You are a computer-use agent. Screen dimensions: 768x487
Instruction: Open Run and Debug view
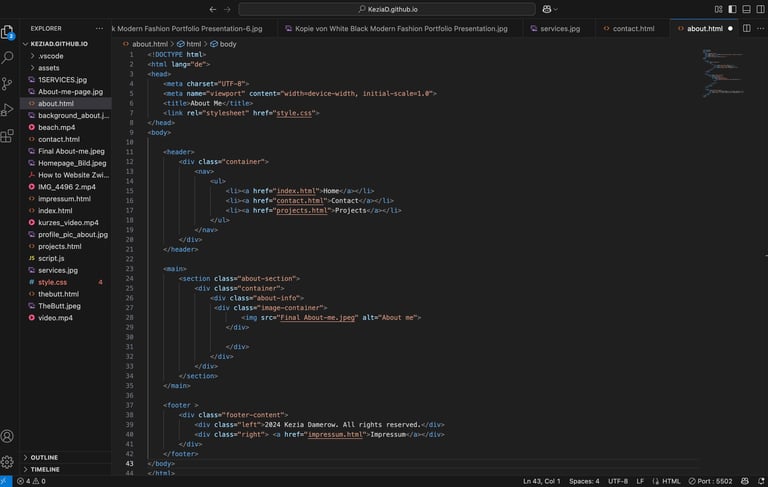[7, 110]
